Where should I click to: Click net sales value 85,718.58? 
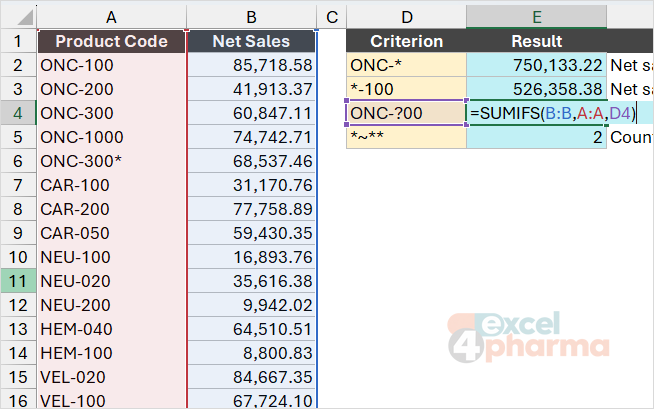(252, 65)
